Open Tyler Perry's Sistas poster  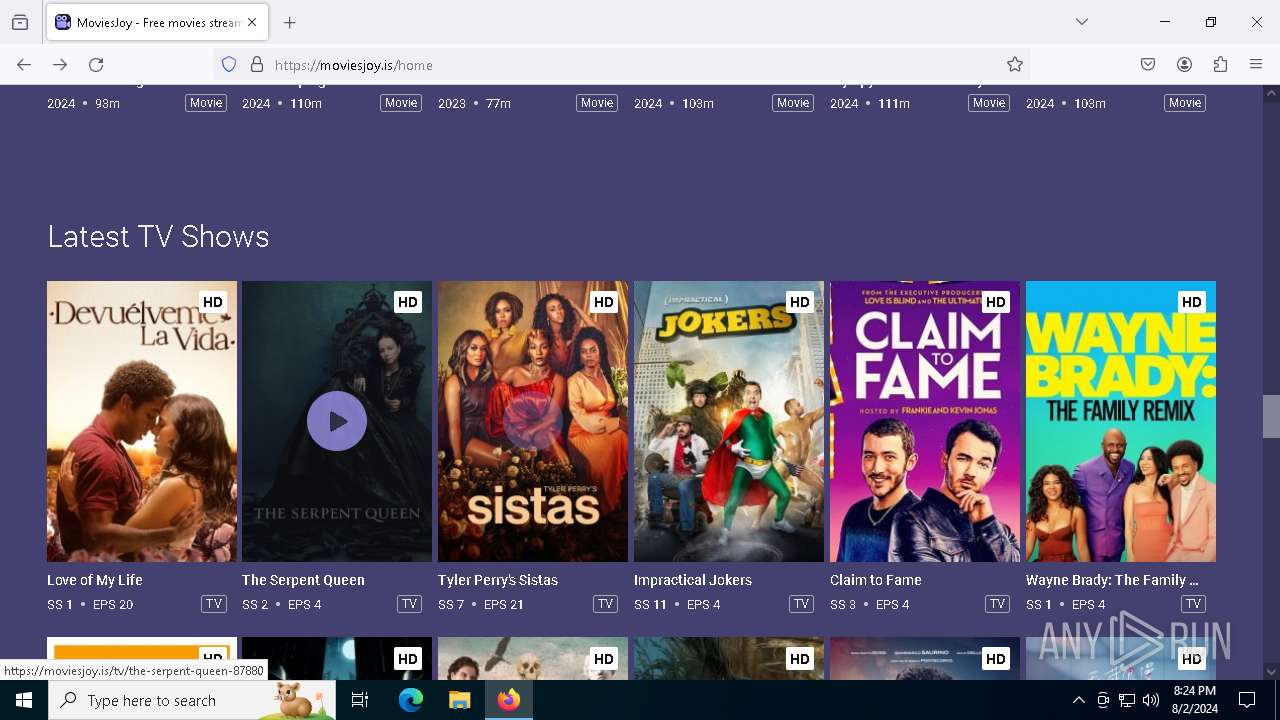[533, 421]
